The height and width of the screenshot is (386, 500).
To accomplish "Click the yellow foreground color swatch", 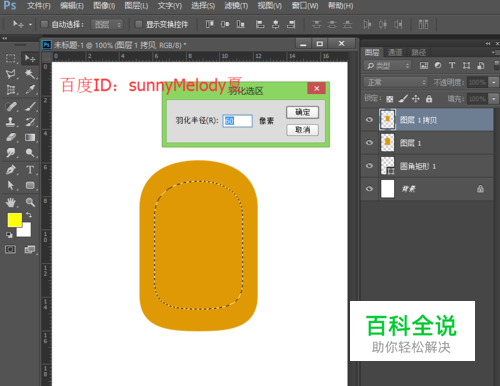I will 14,220.
